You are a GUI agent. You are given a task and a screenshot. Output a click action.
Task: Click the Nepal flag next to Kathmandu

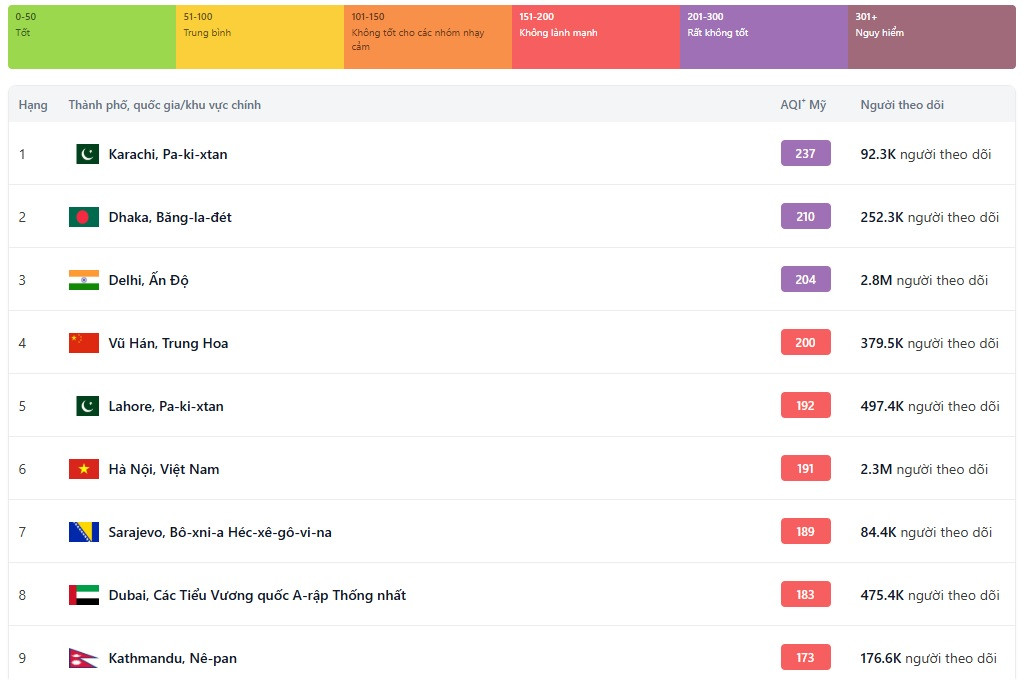click(83, 658)
